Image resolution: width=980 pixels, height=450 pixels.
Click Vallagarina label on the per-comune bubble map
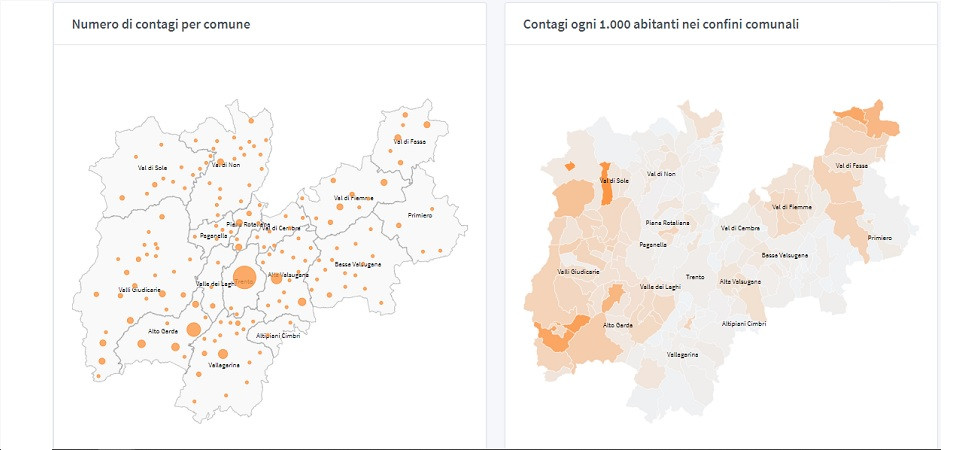(224, 366)
